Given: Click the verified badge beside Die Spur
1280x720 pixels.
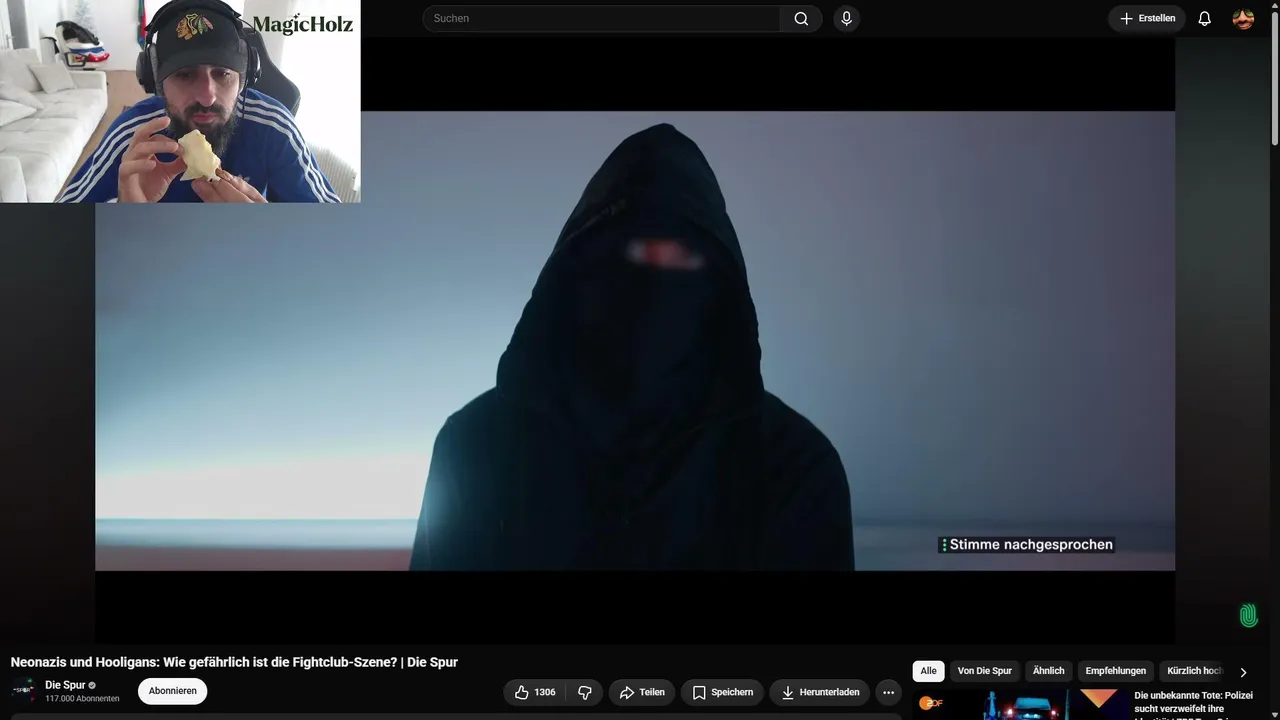Looking at the screenshot, I should coord(92,685).
